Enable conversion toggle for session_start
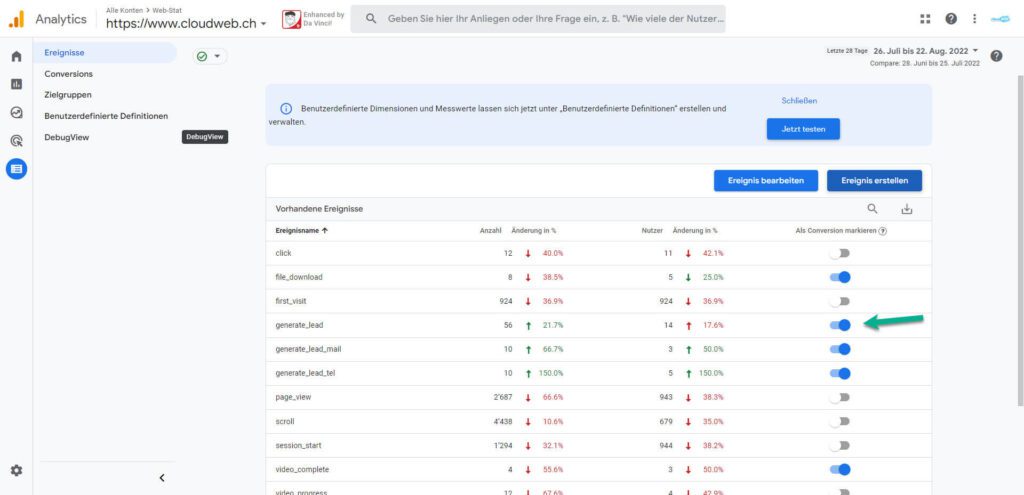 point(840,445)
